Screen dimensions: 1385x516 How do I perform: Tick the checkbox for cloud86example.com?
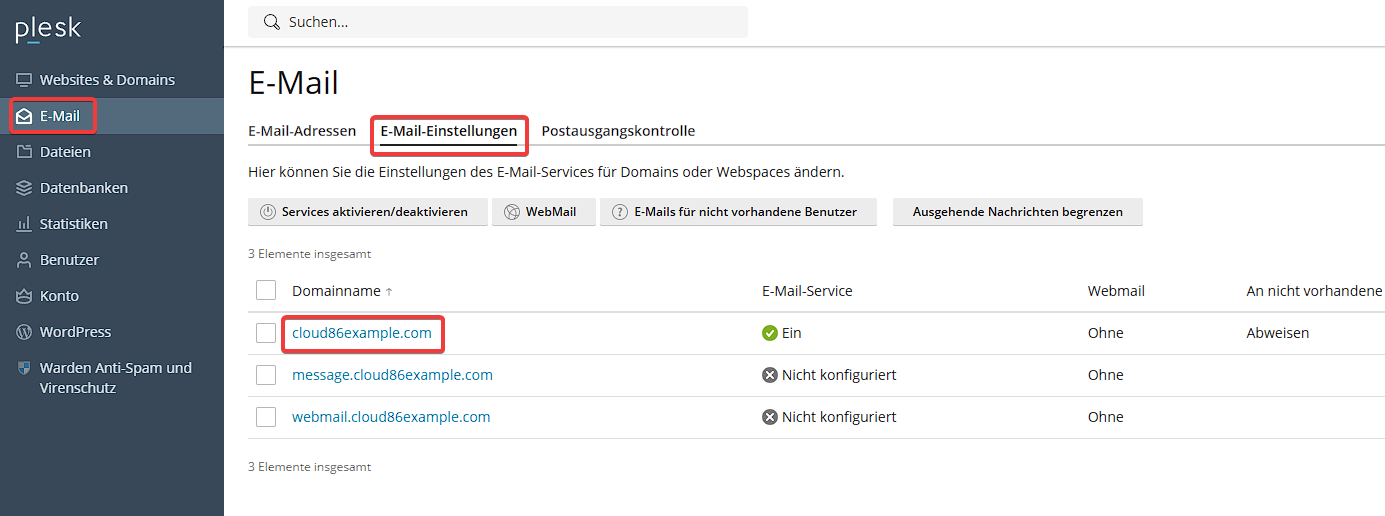[266, 333]
